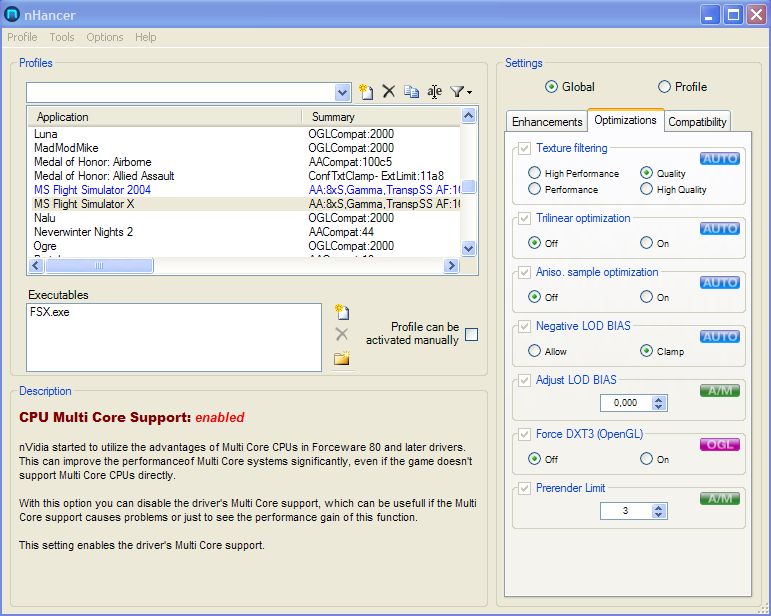Viewport: 771px width, 616px height.
Task: Turn Force DXT3 (OpenGL) On
Action: tap(646, 459)
